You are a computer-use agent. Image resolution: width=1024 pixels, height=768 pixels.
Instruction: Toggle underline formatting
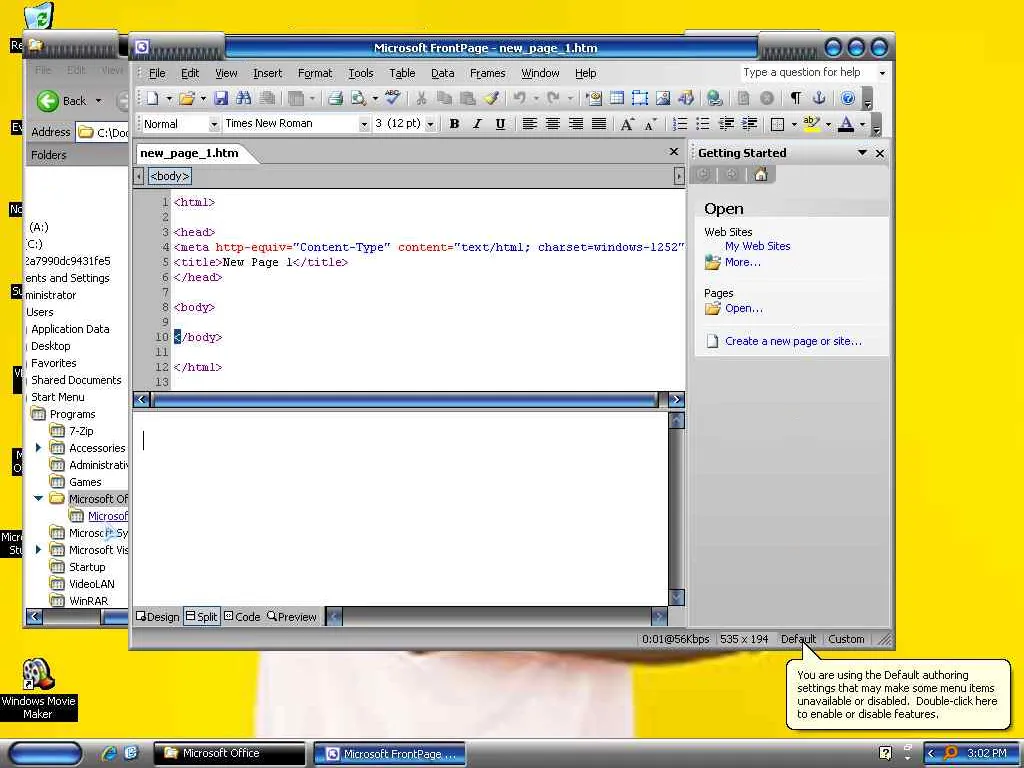click(x=500, y=123)
